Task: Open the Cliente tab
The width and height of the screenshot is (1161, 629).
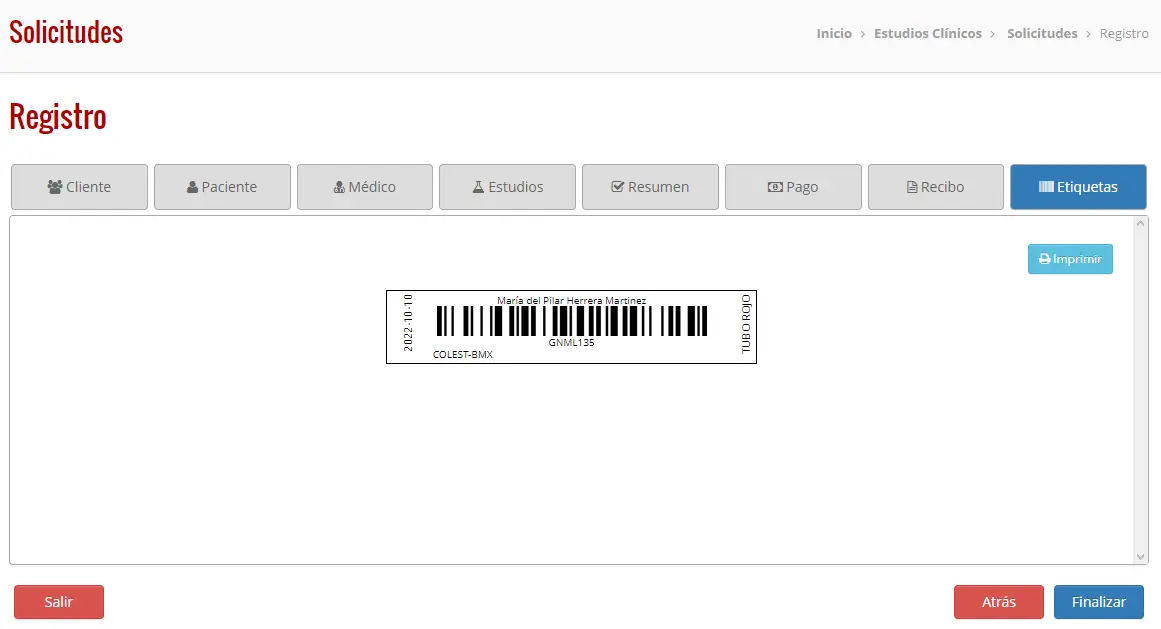Action: coord(79,187)
